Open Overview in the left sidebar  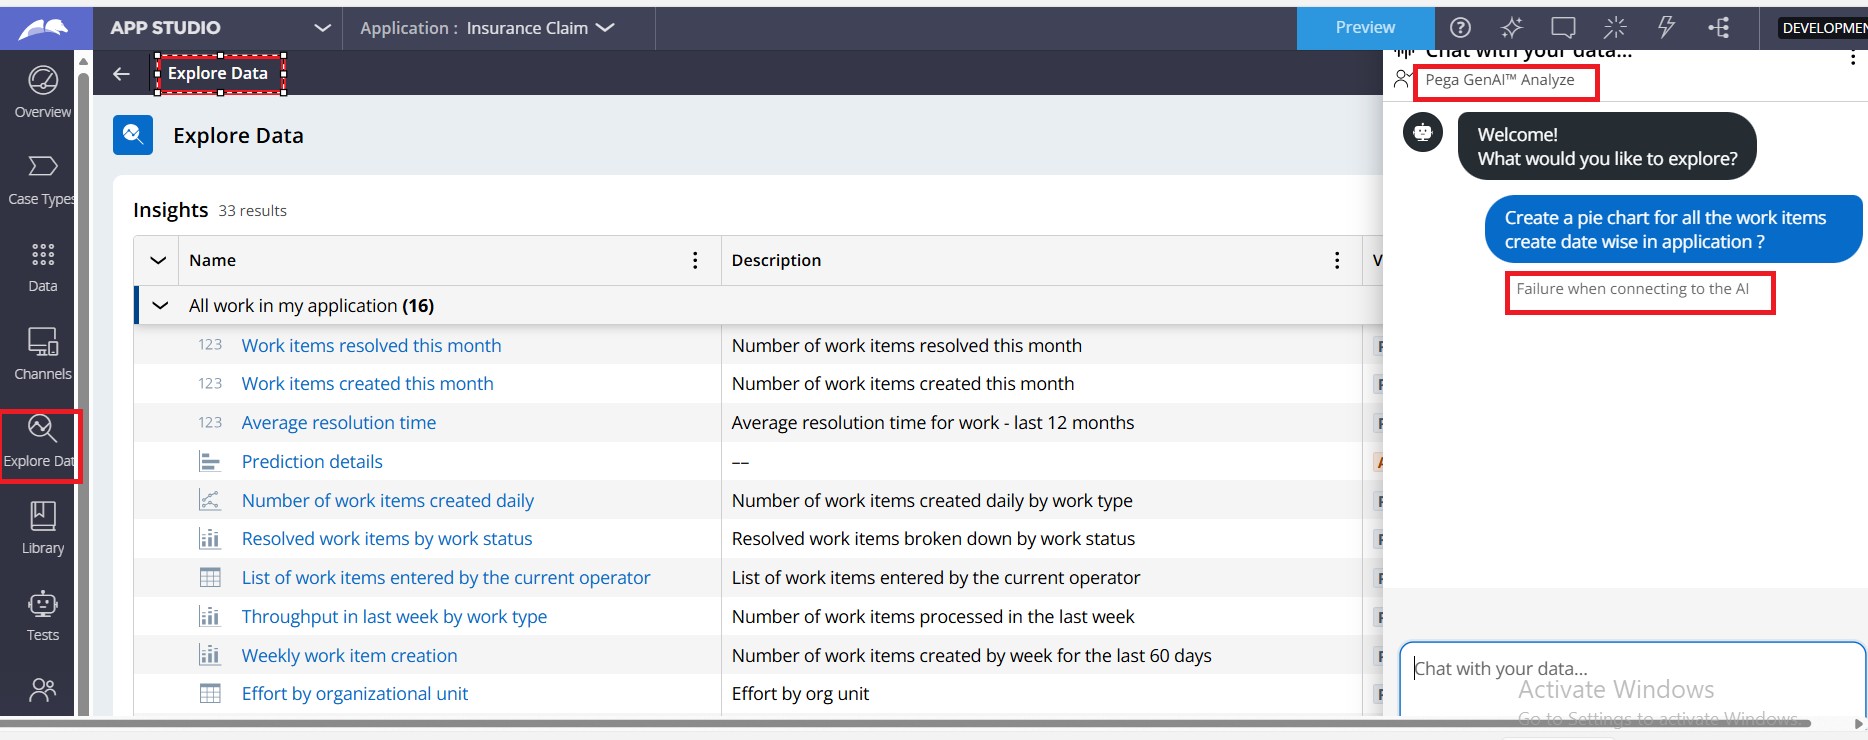[42, 92]
